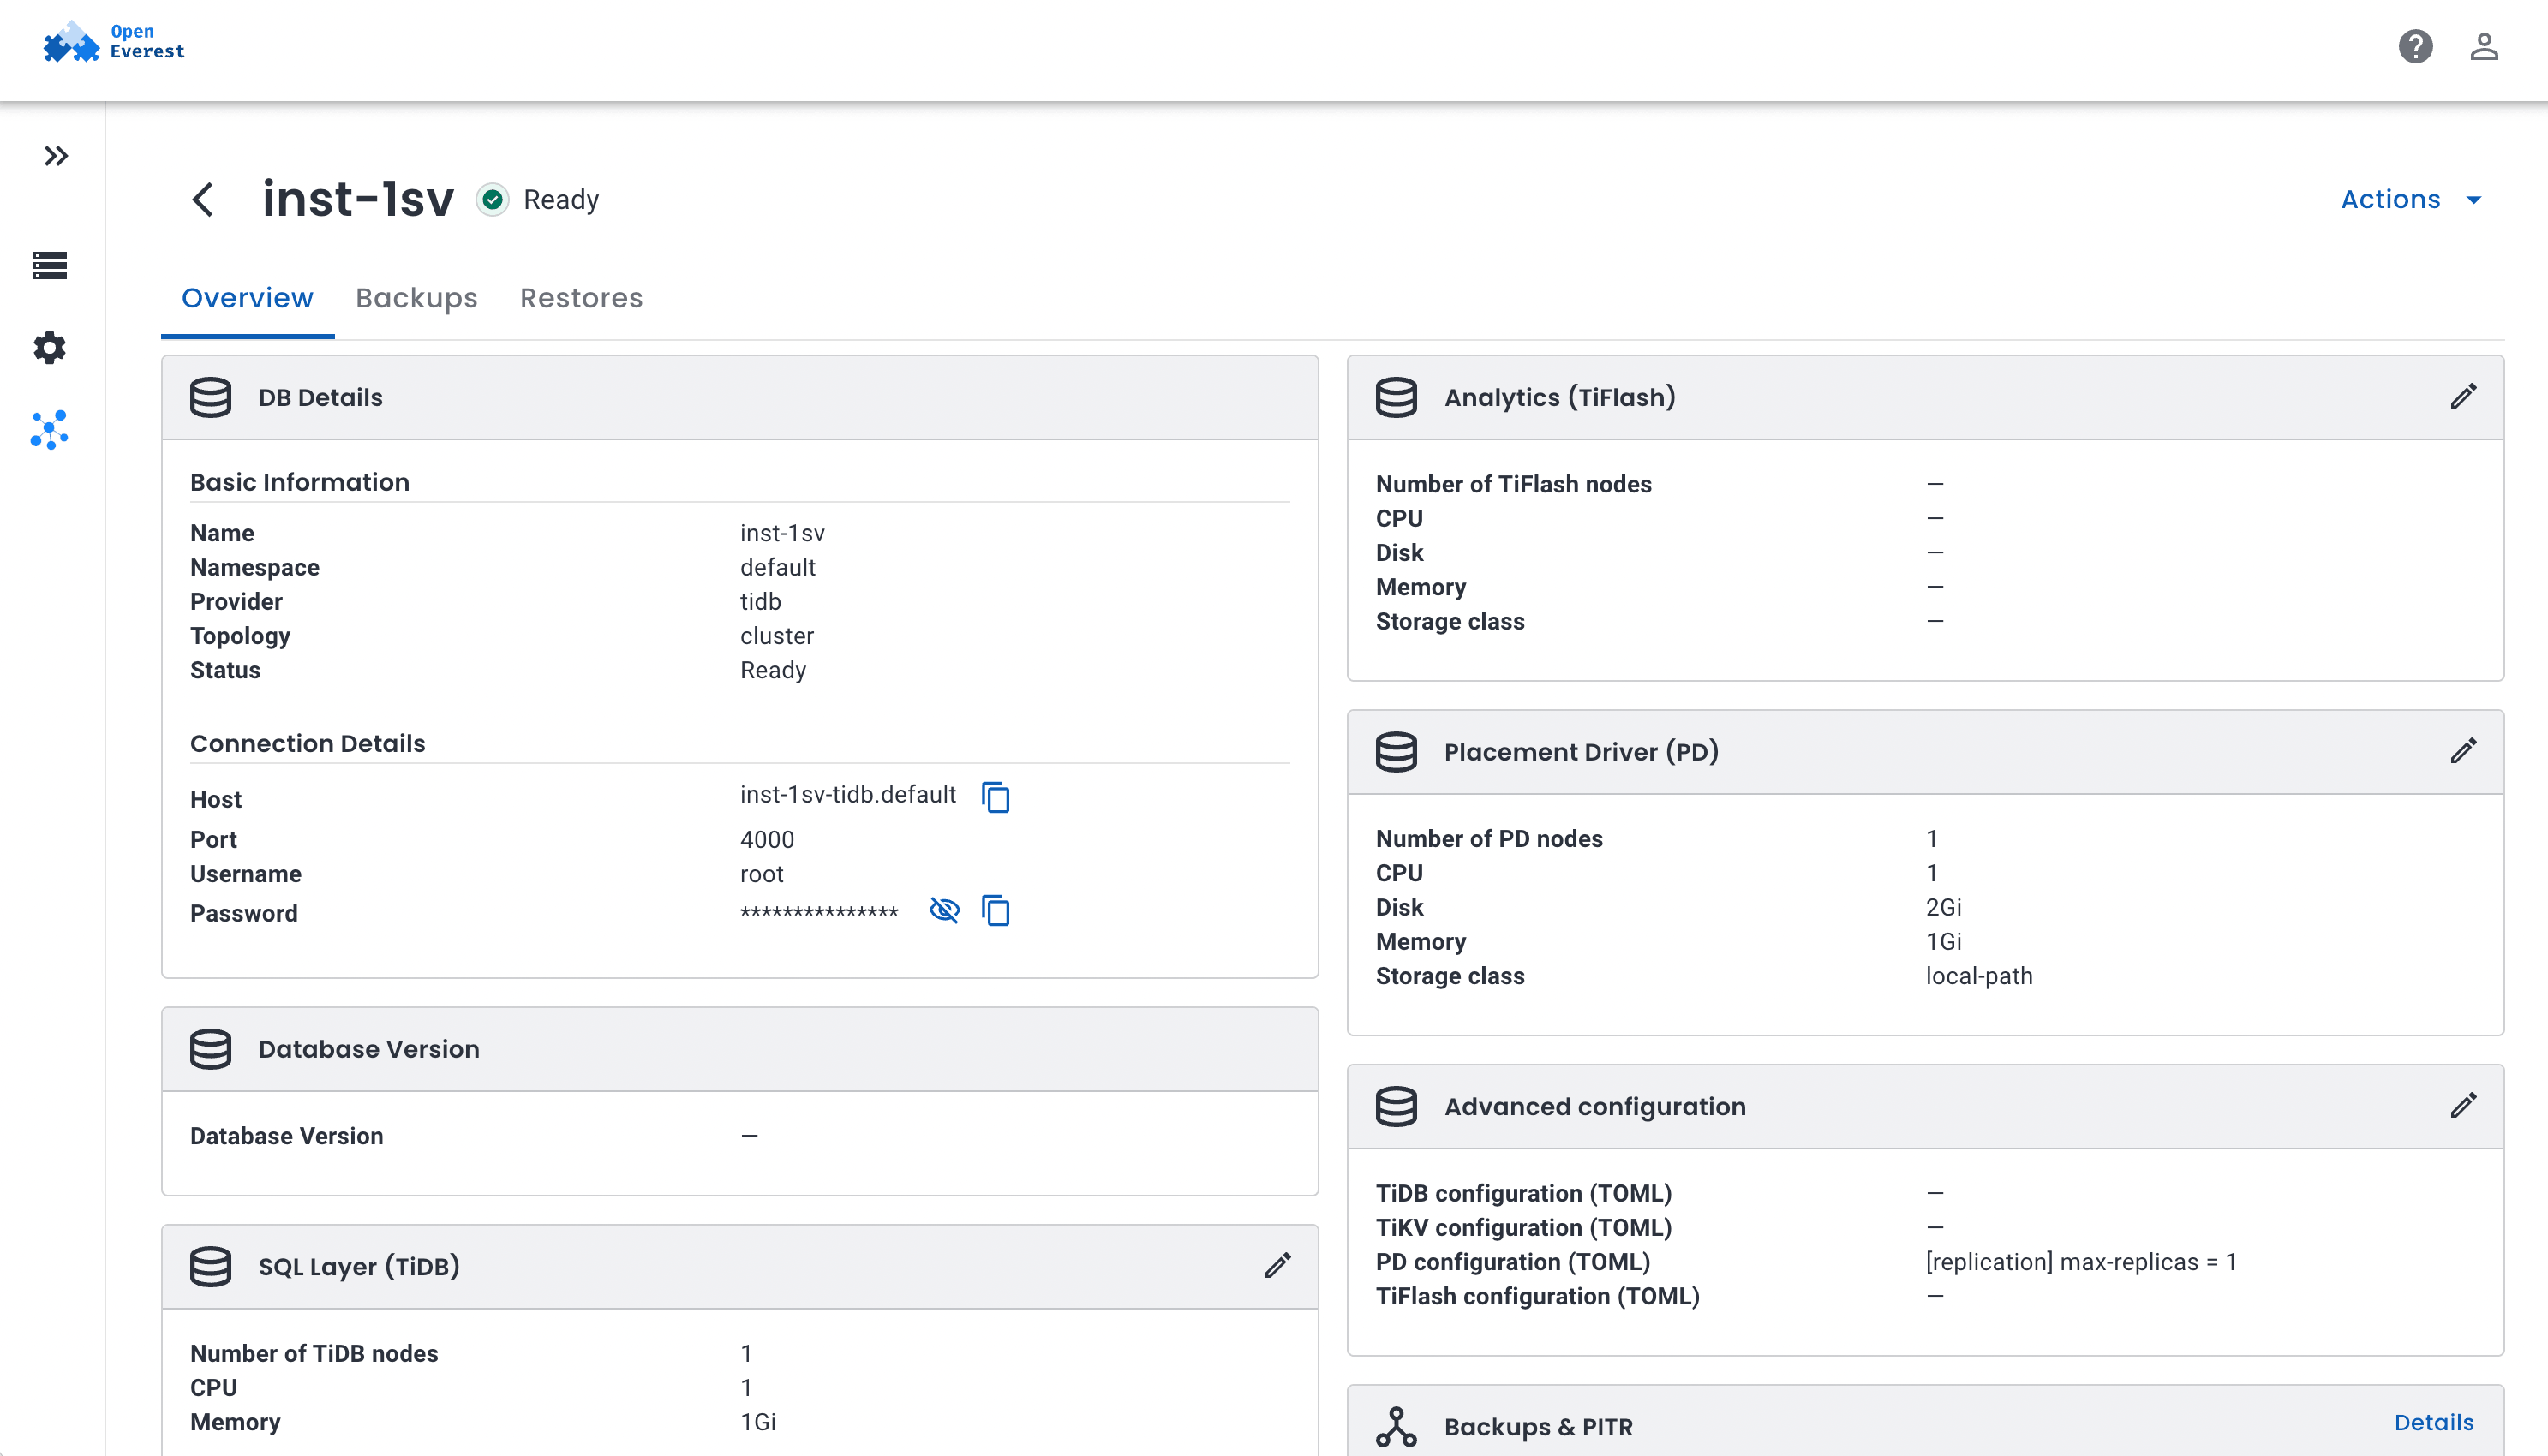Click the Port value 4000

767,840
